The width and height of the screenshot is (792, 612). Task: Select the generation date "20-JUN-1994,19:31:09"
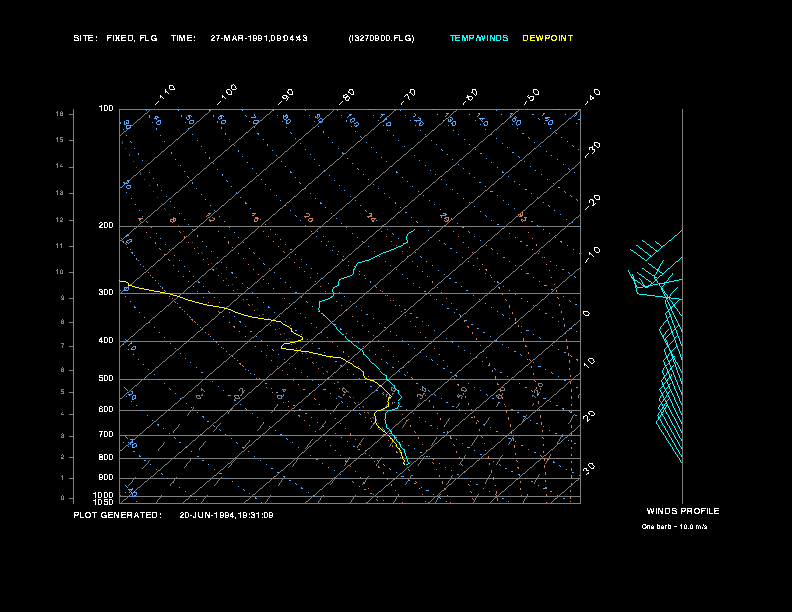coord(226,515)
